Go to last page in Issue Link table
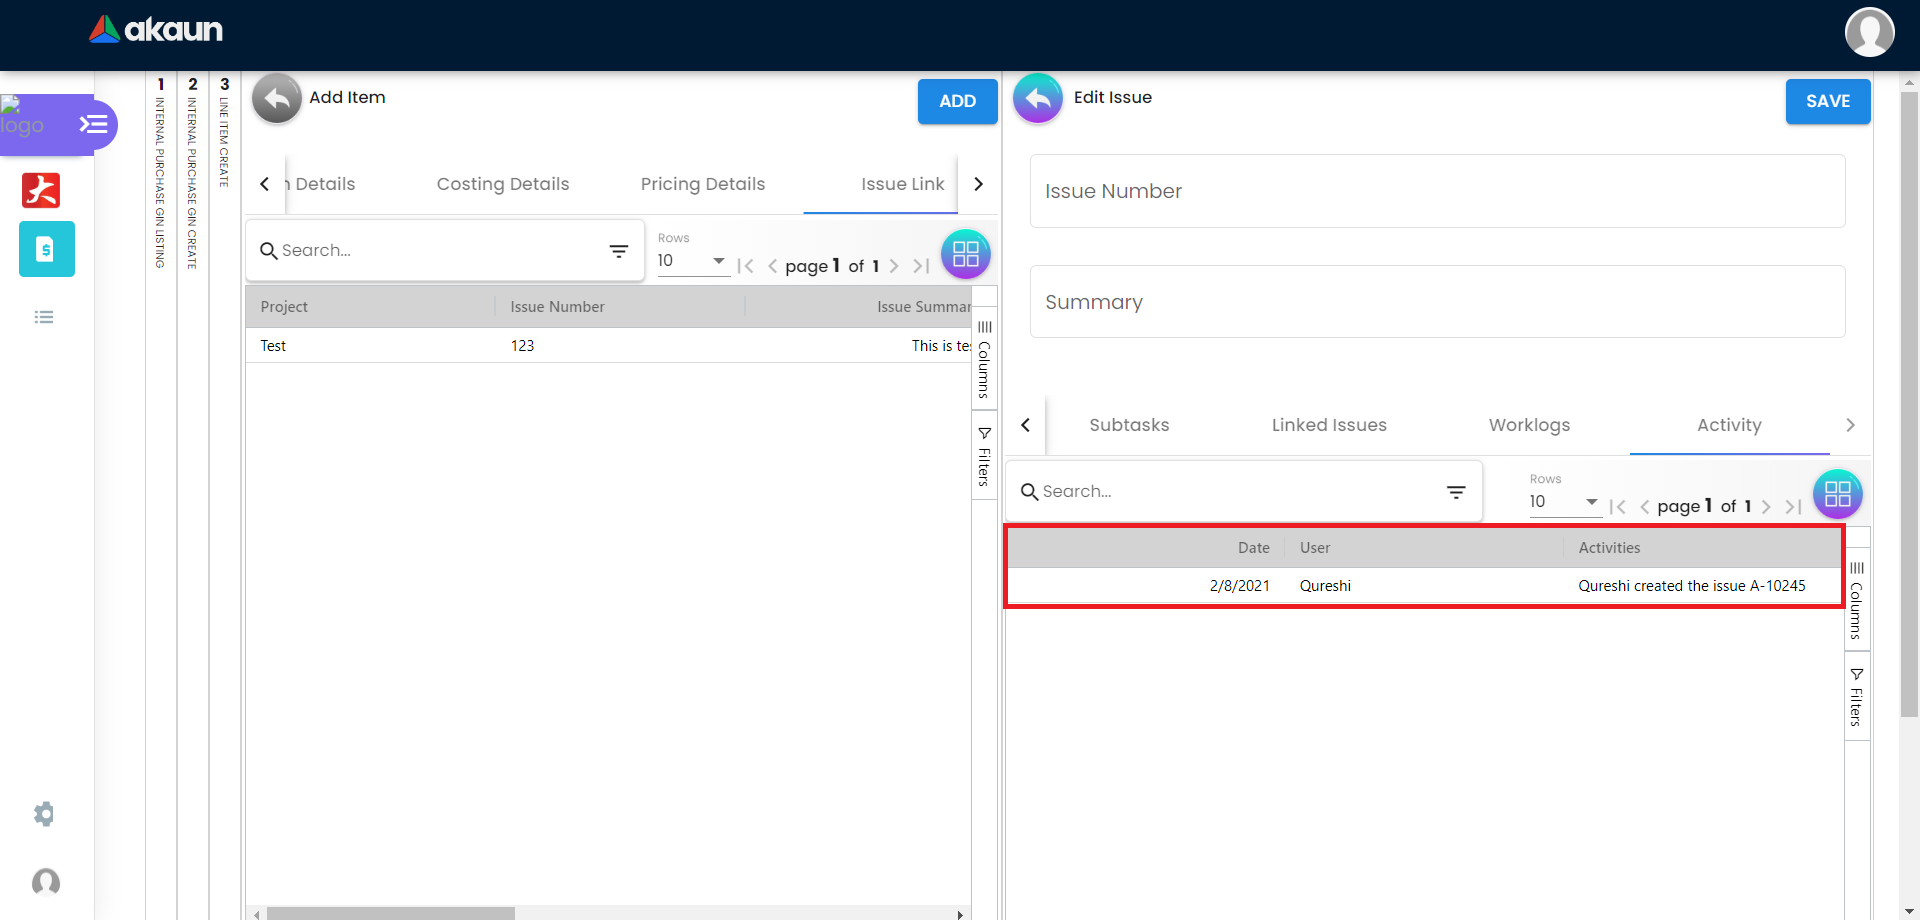 [921, 266]
